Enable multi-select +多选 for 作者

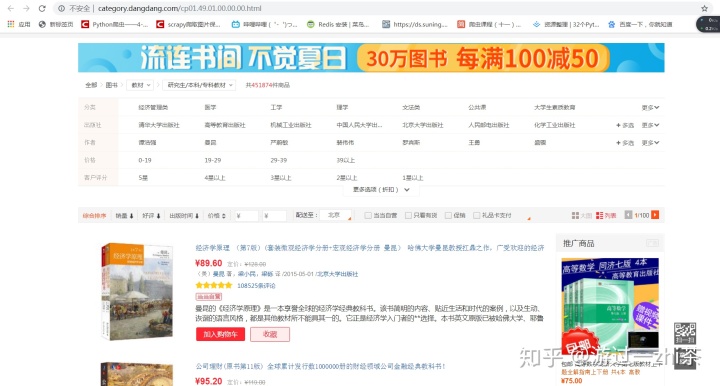click(x=624, y=143)
